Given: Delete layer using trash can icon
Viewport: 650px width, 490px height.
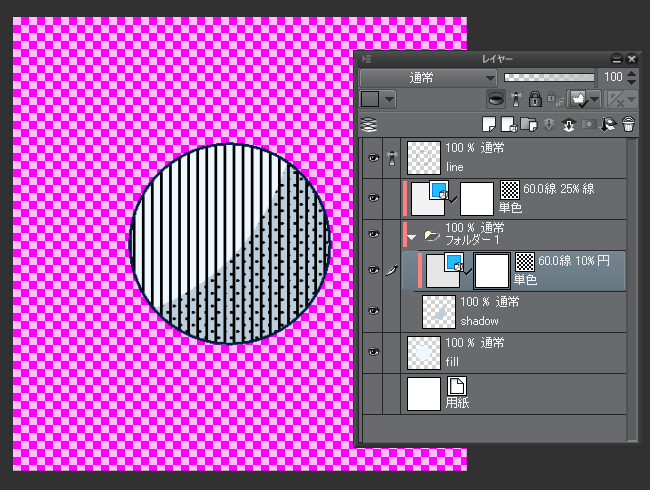Looking at the screenshot, I should coord(628,124).
